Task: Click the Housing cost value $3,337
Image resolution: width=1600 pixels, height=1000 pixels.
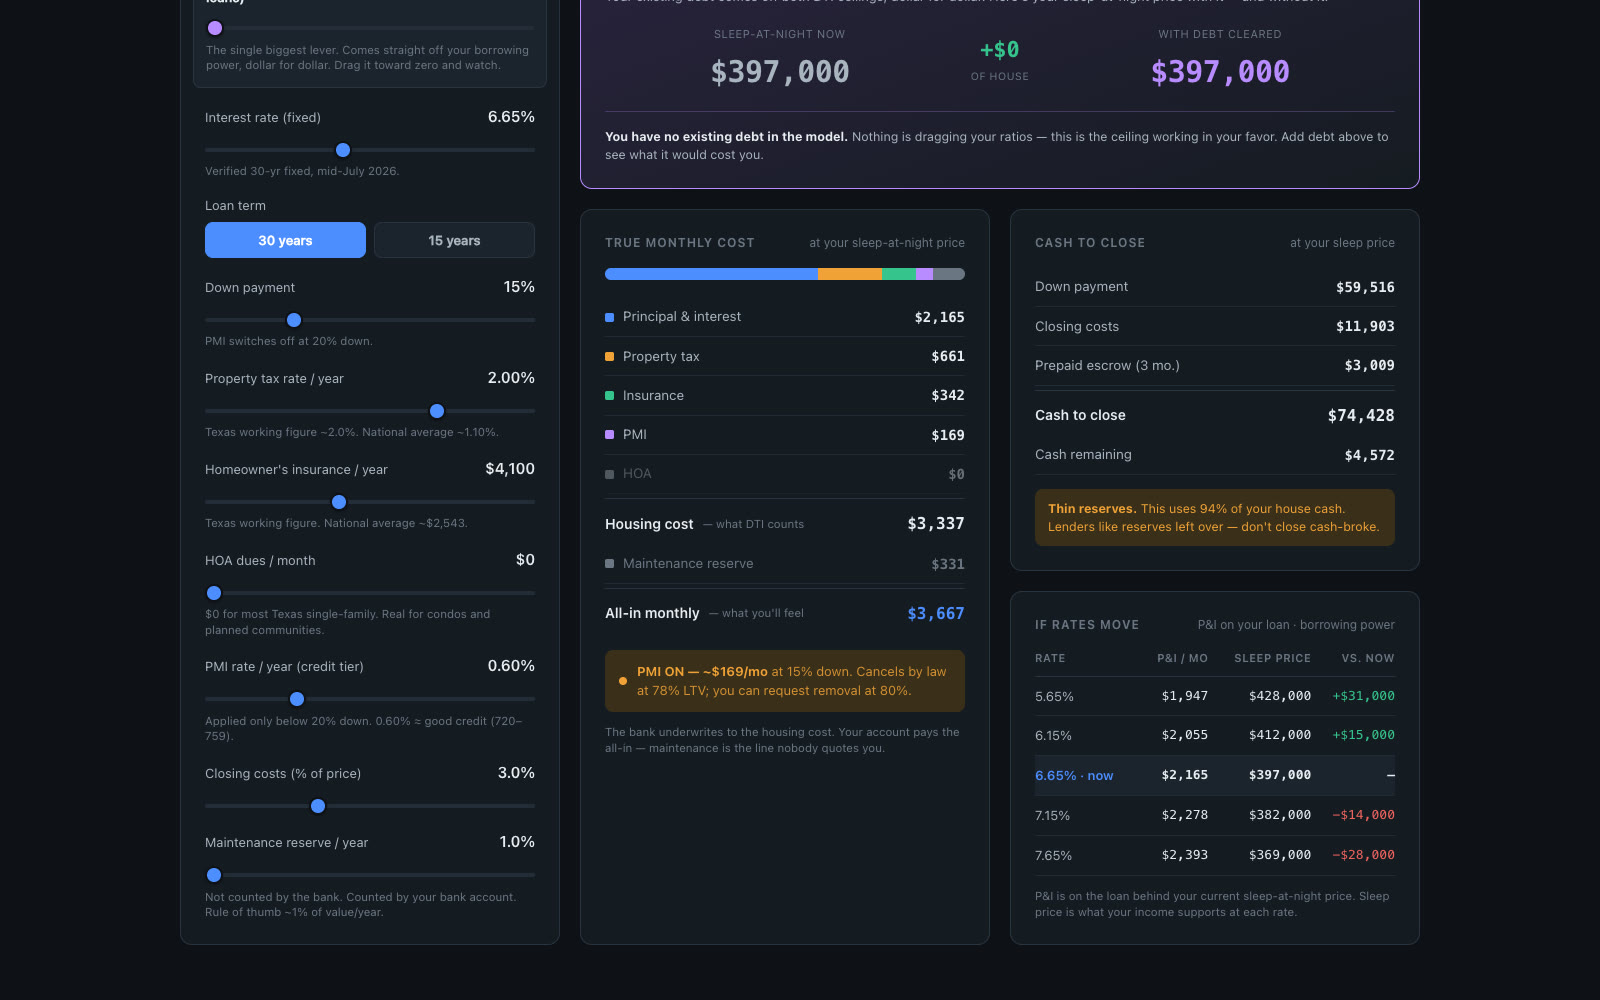Action: pos(936,523)
